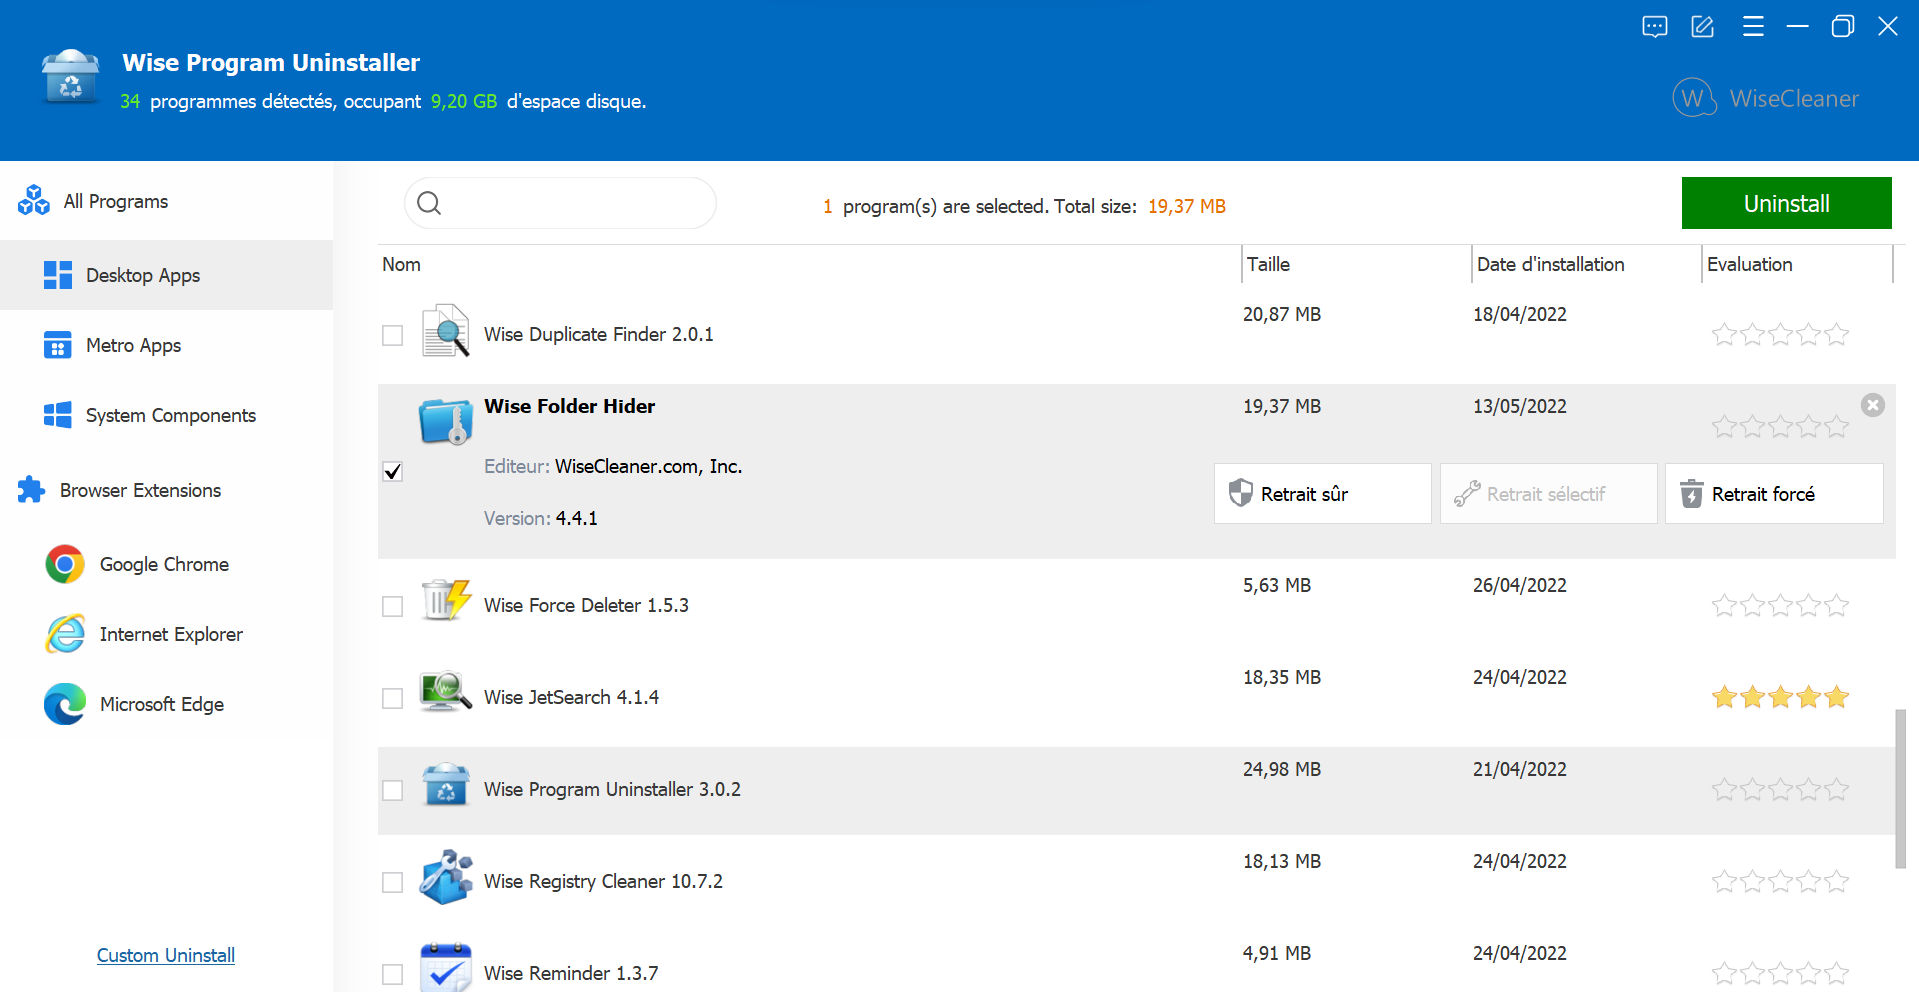Click Retrait forcé button
Screen dimensions: 1919x992
coord(1774,493)
